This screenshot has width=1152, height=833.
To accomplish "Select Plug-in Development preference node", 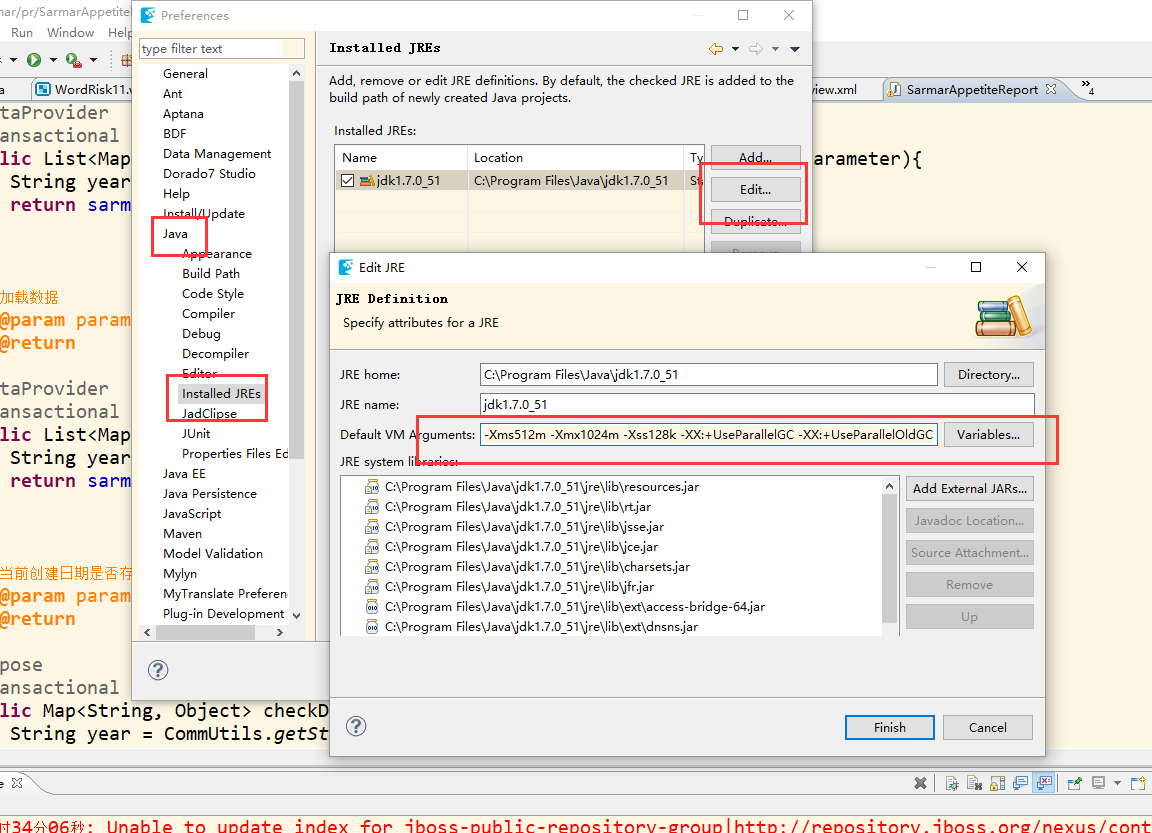I will (223, 613).
